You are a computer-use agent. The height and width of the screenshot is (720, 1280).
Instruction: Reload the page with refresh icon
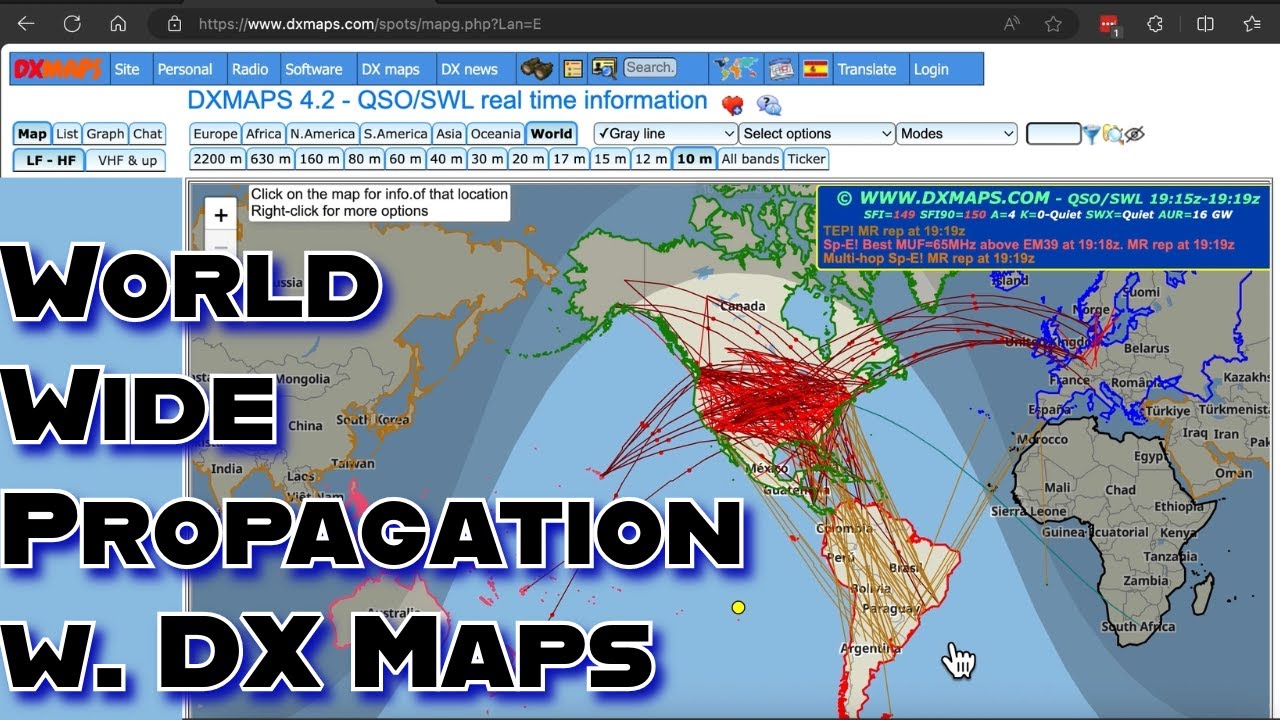click(x=72, y=24)
